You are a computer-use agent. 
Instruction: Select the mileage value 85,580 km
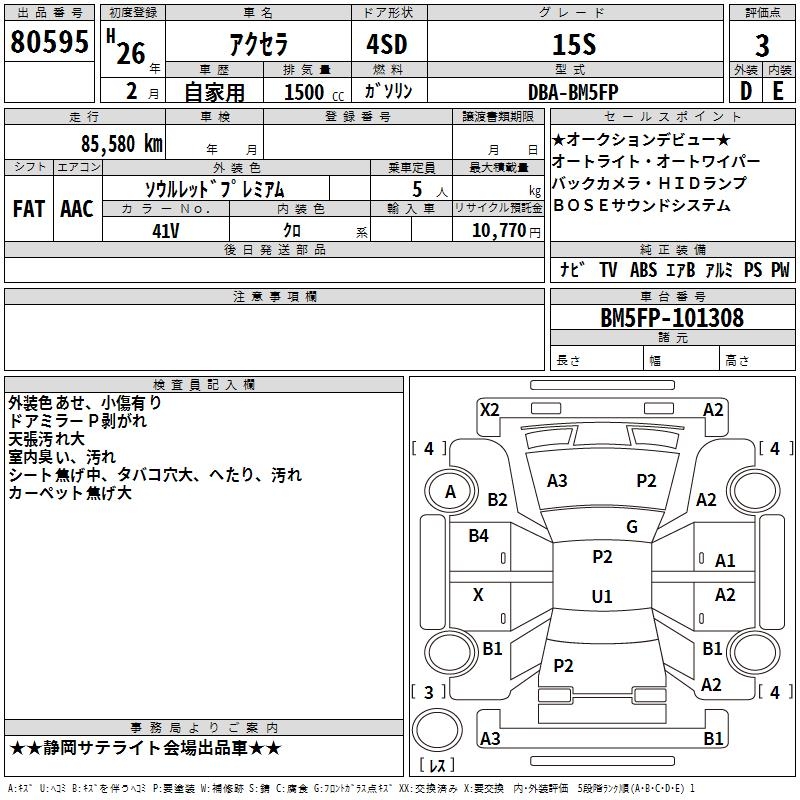pyautogui.click(x=122, y=144)
